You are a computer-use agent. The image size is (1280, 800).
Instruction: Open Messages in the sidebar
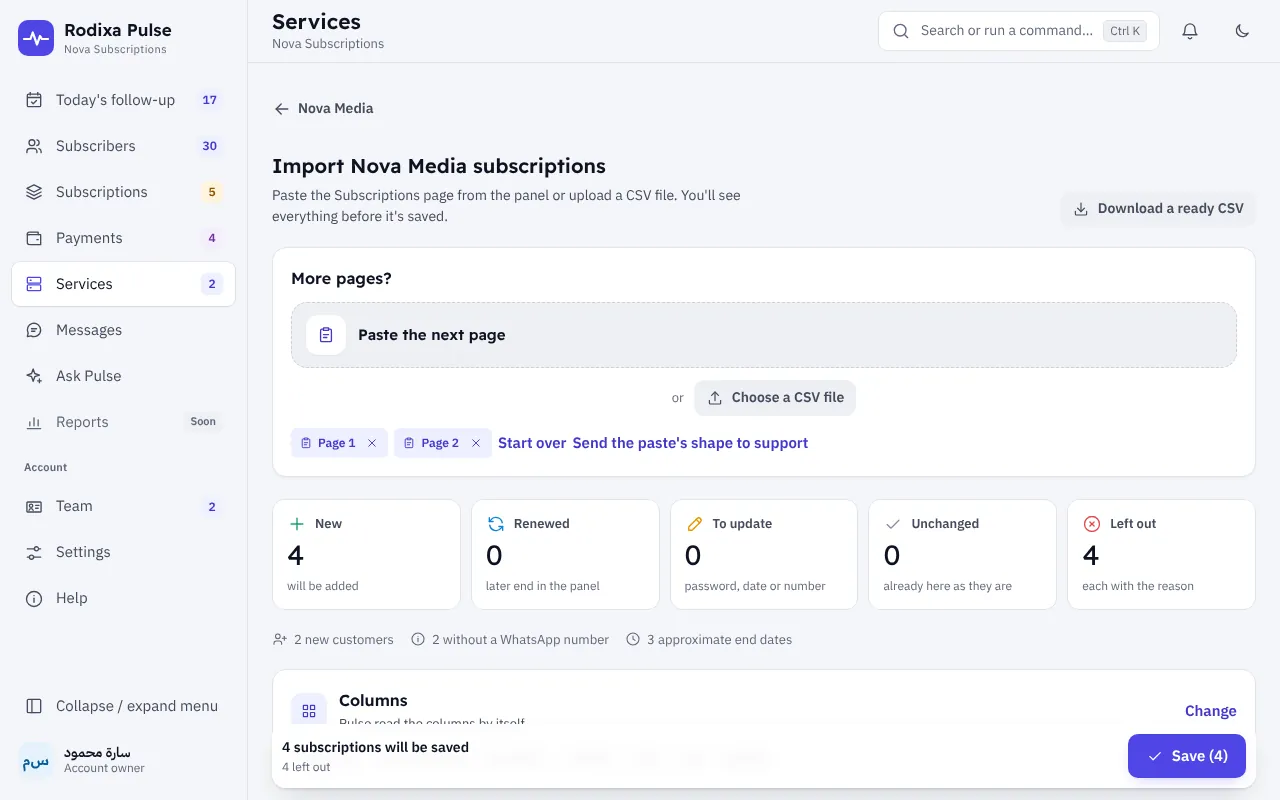click(x=123, y=330)
